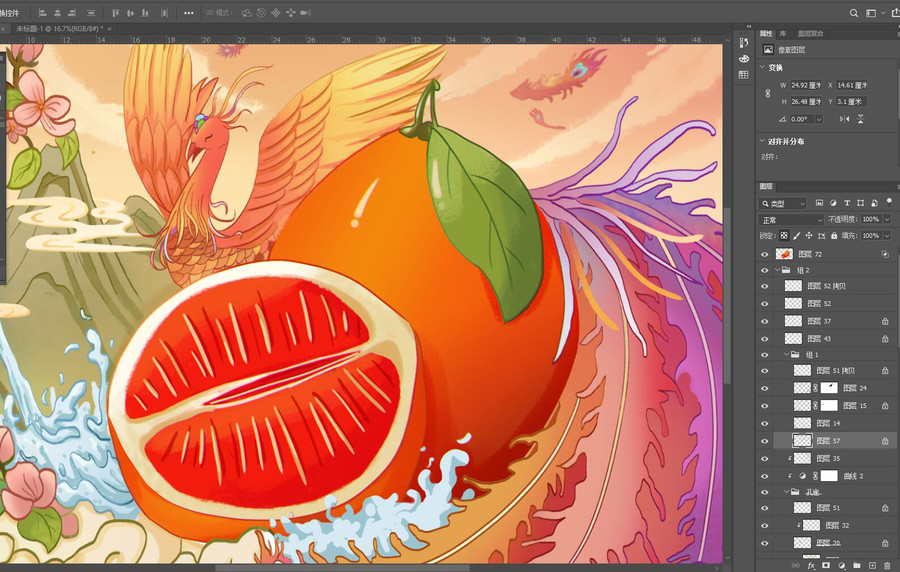
Task: Click the vertical canvas scrollbar
Action: (x=727, y=295)
